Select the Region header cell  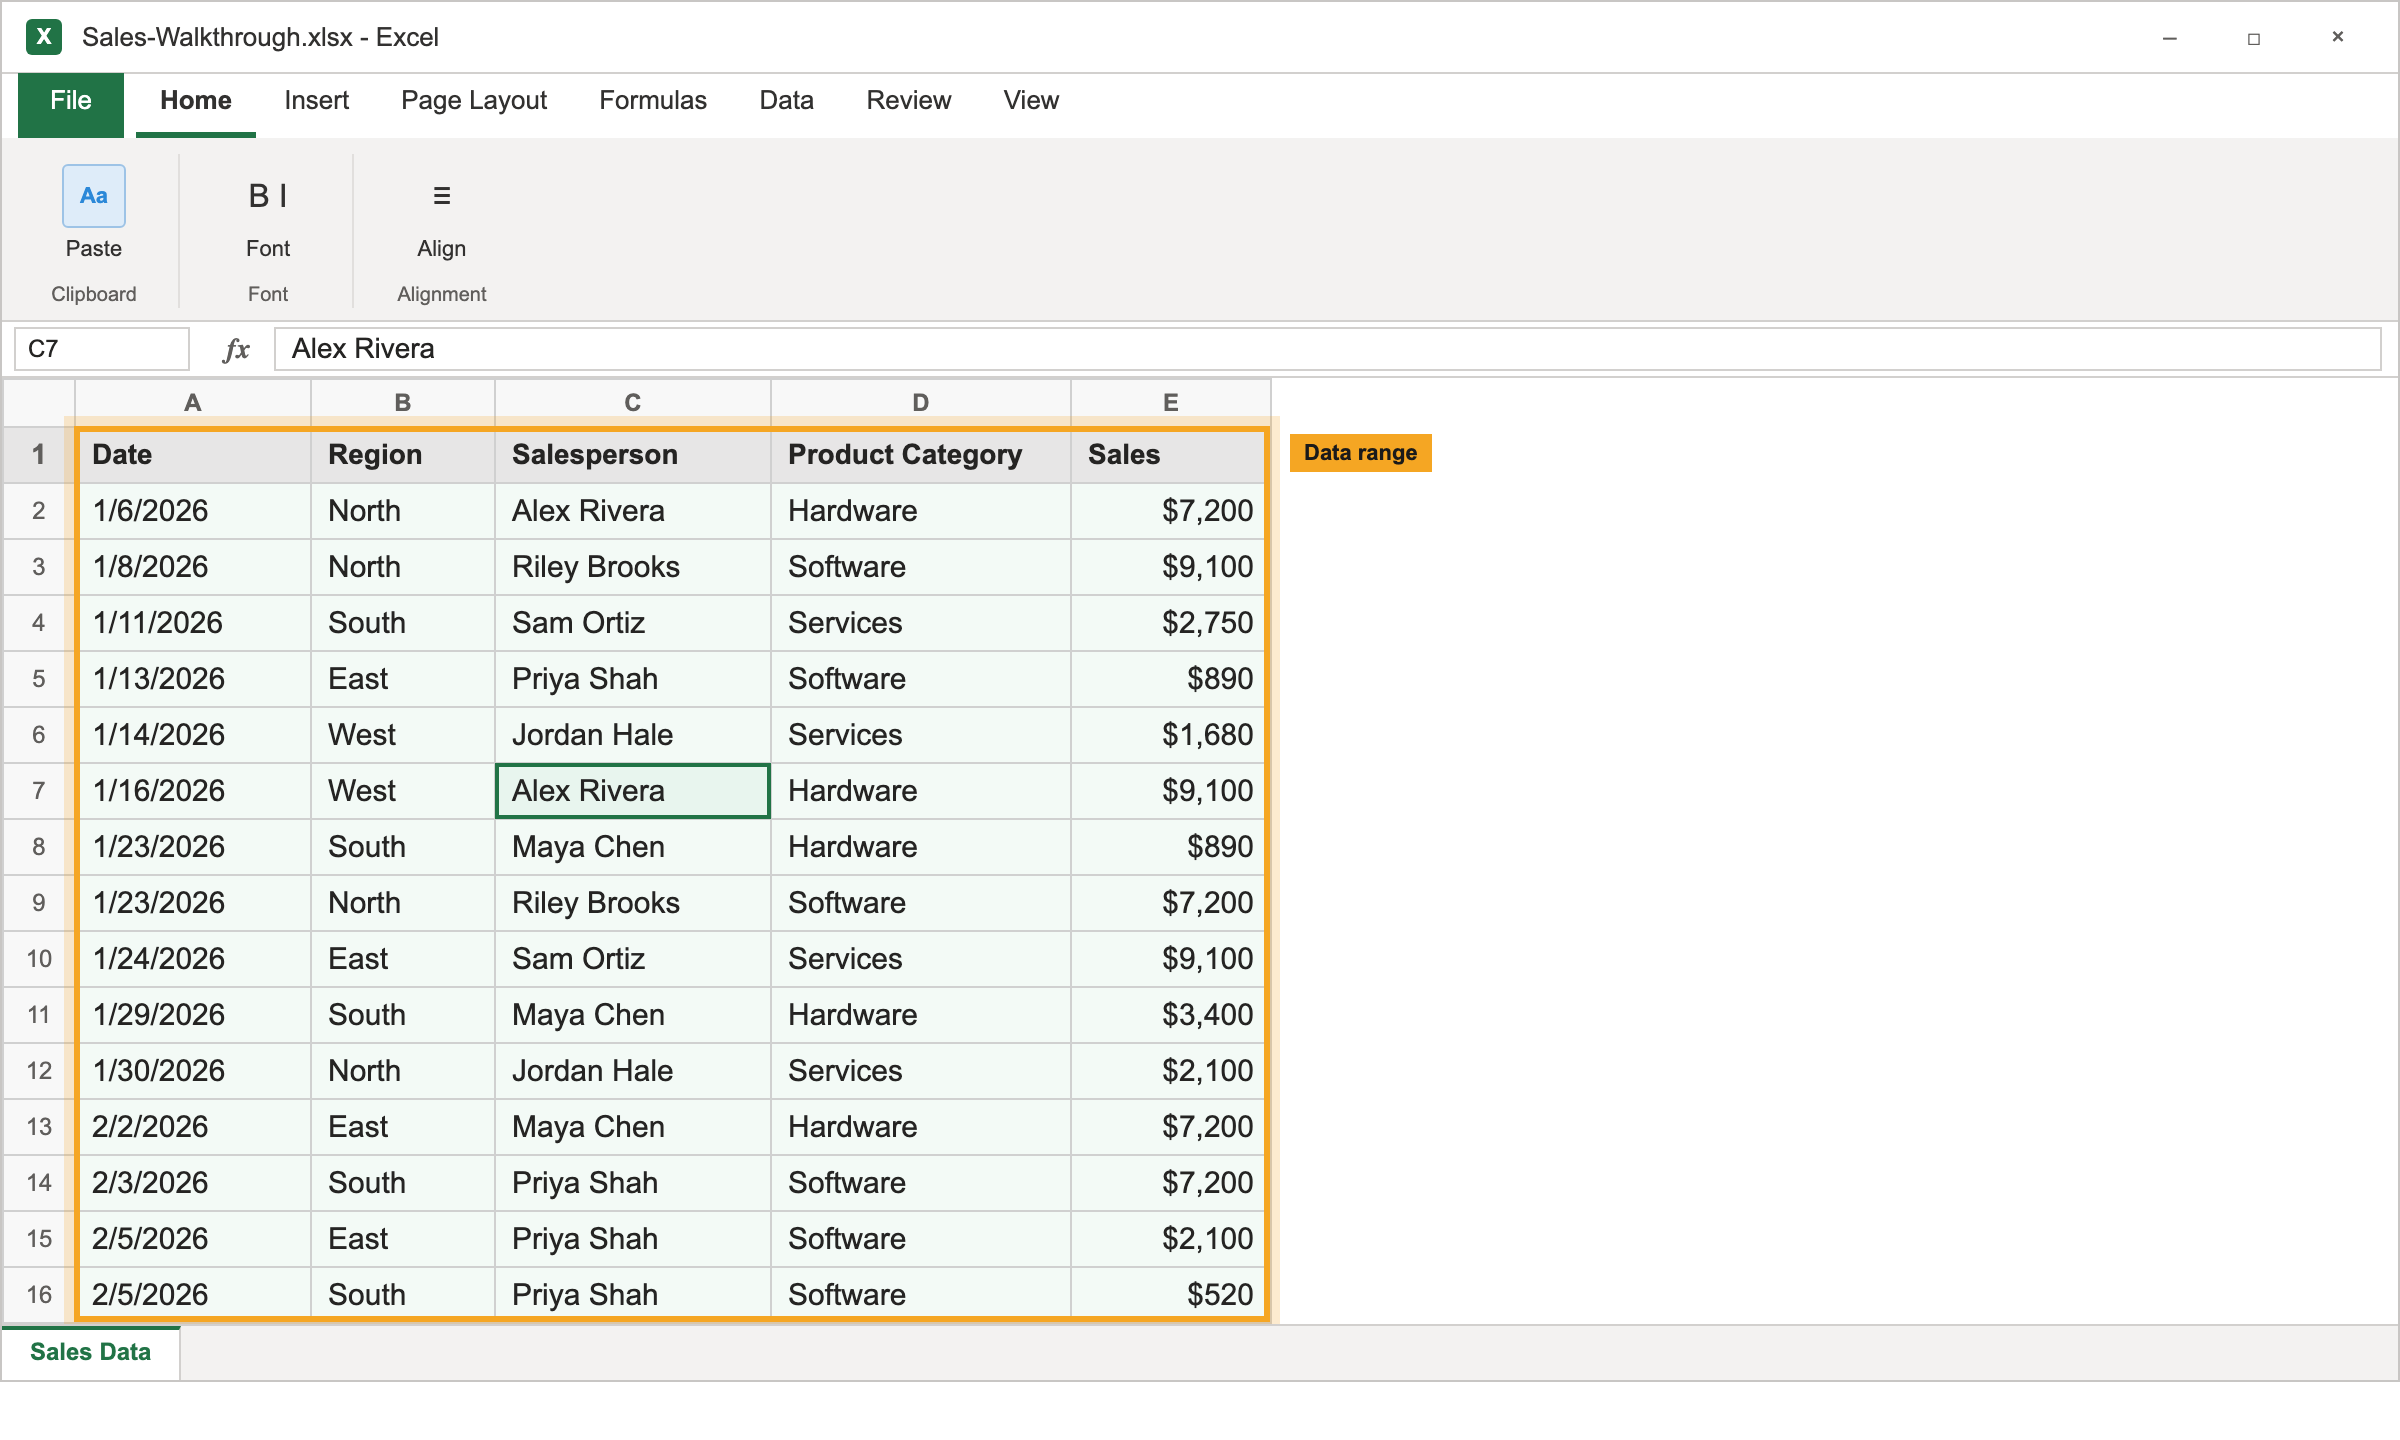click(x=403, y=455)
